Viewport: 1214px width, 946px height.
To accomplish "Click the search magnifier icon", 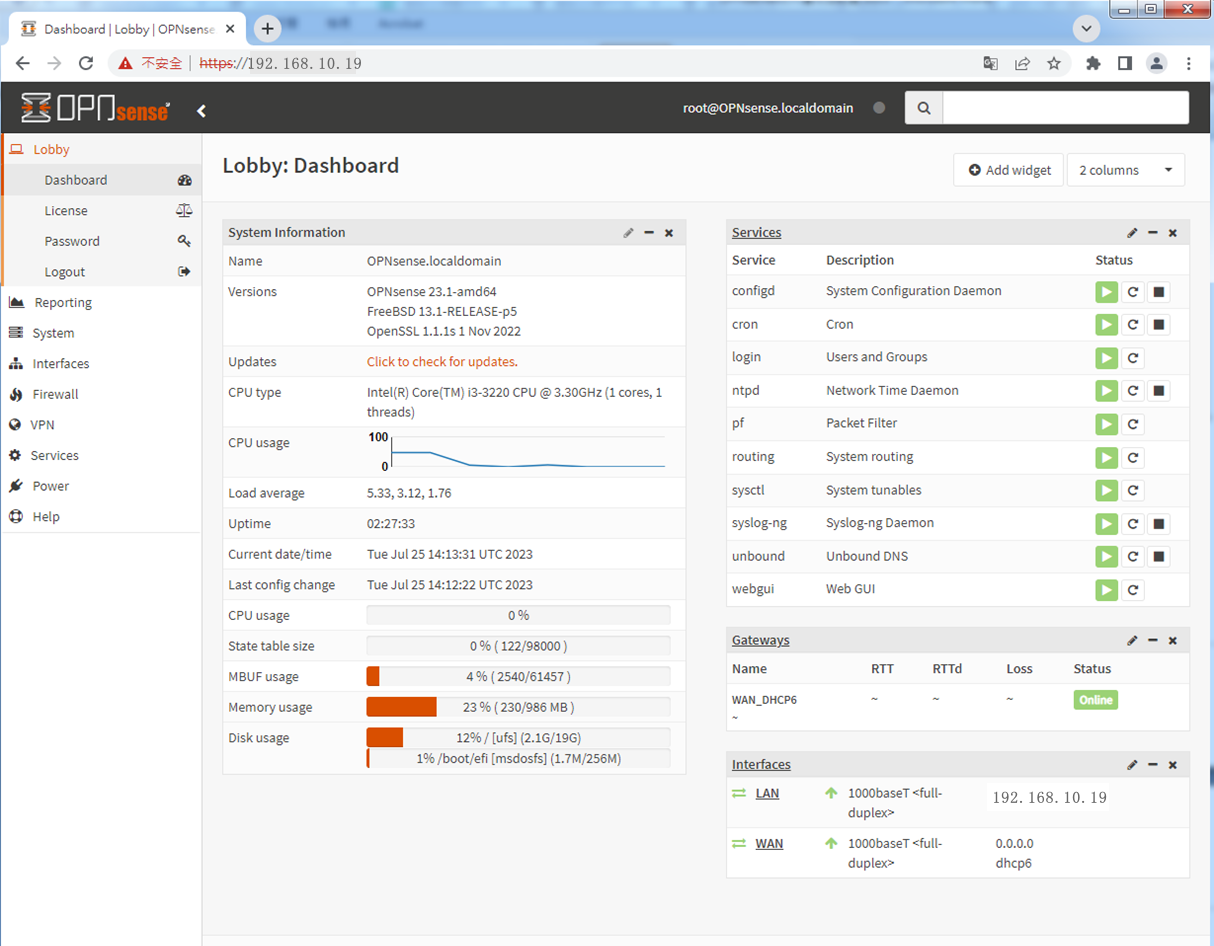I will pyautogui.click(x=924, y=108).
